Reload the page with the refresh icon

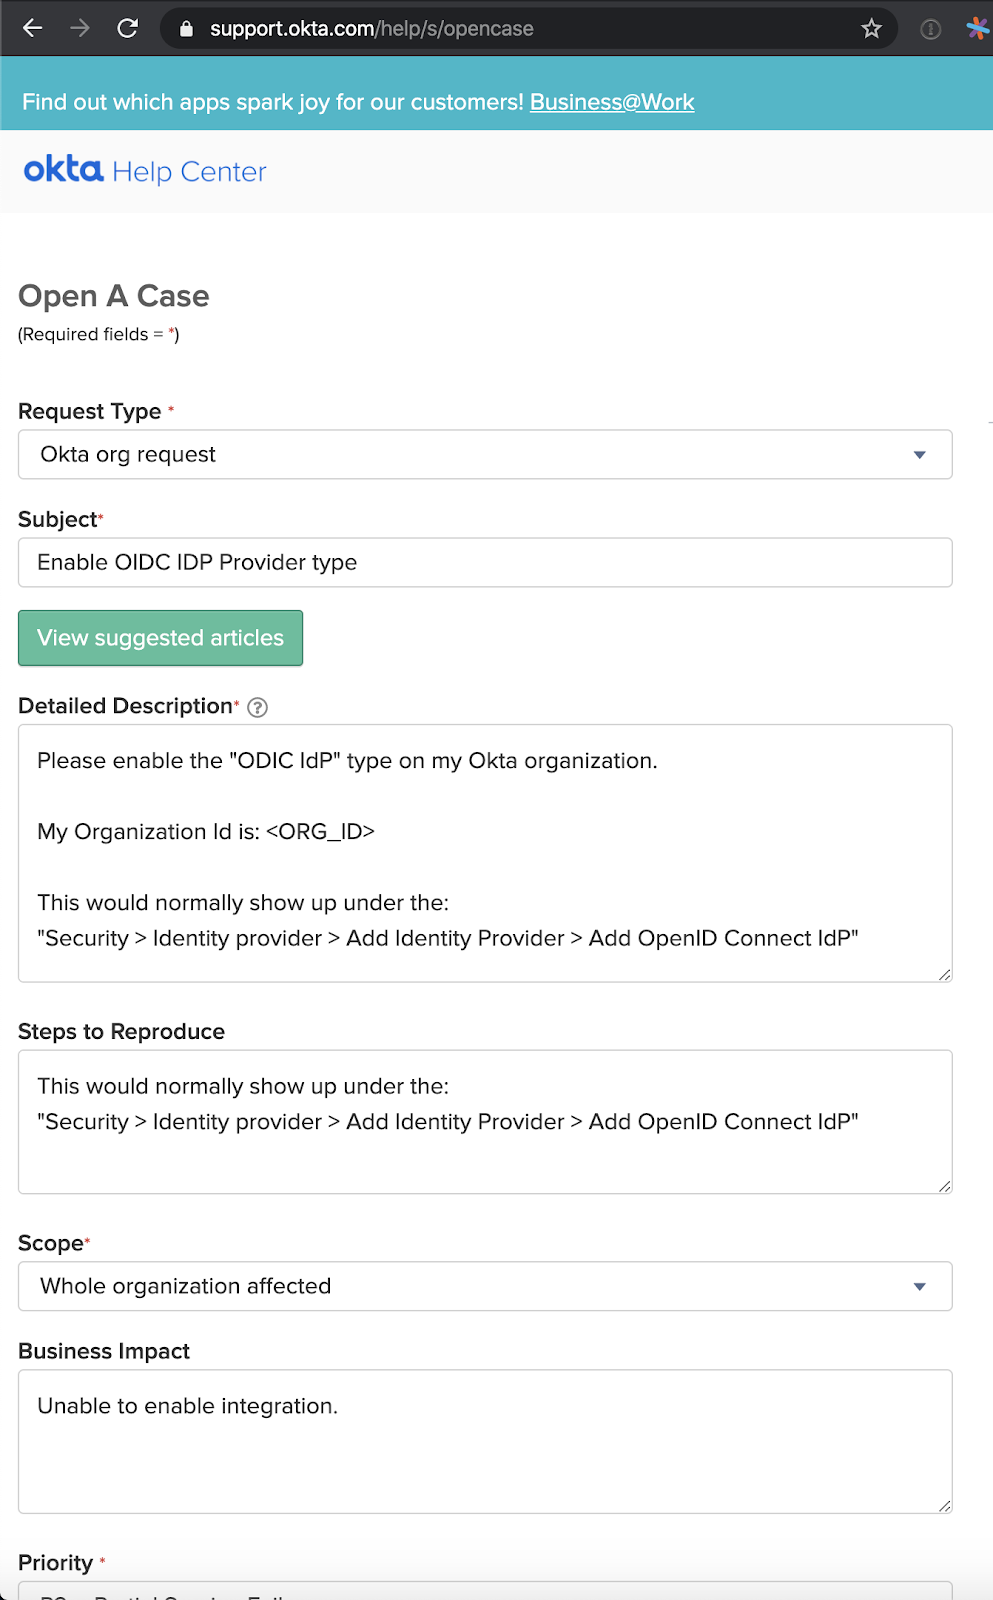pos(127,28)
